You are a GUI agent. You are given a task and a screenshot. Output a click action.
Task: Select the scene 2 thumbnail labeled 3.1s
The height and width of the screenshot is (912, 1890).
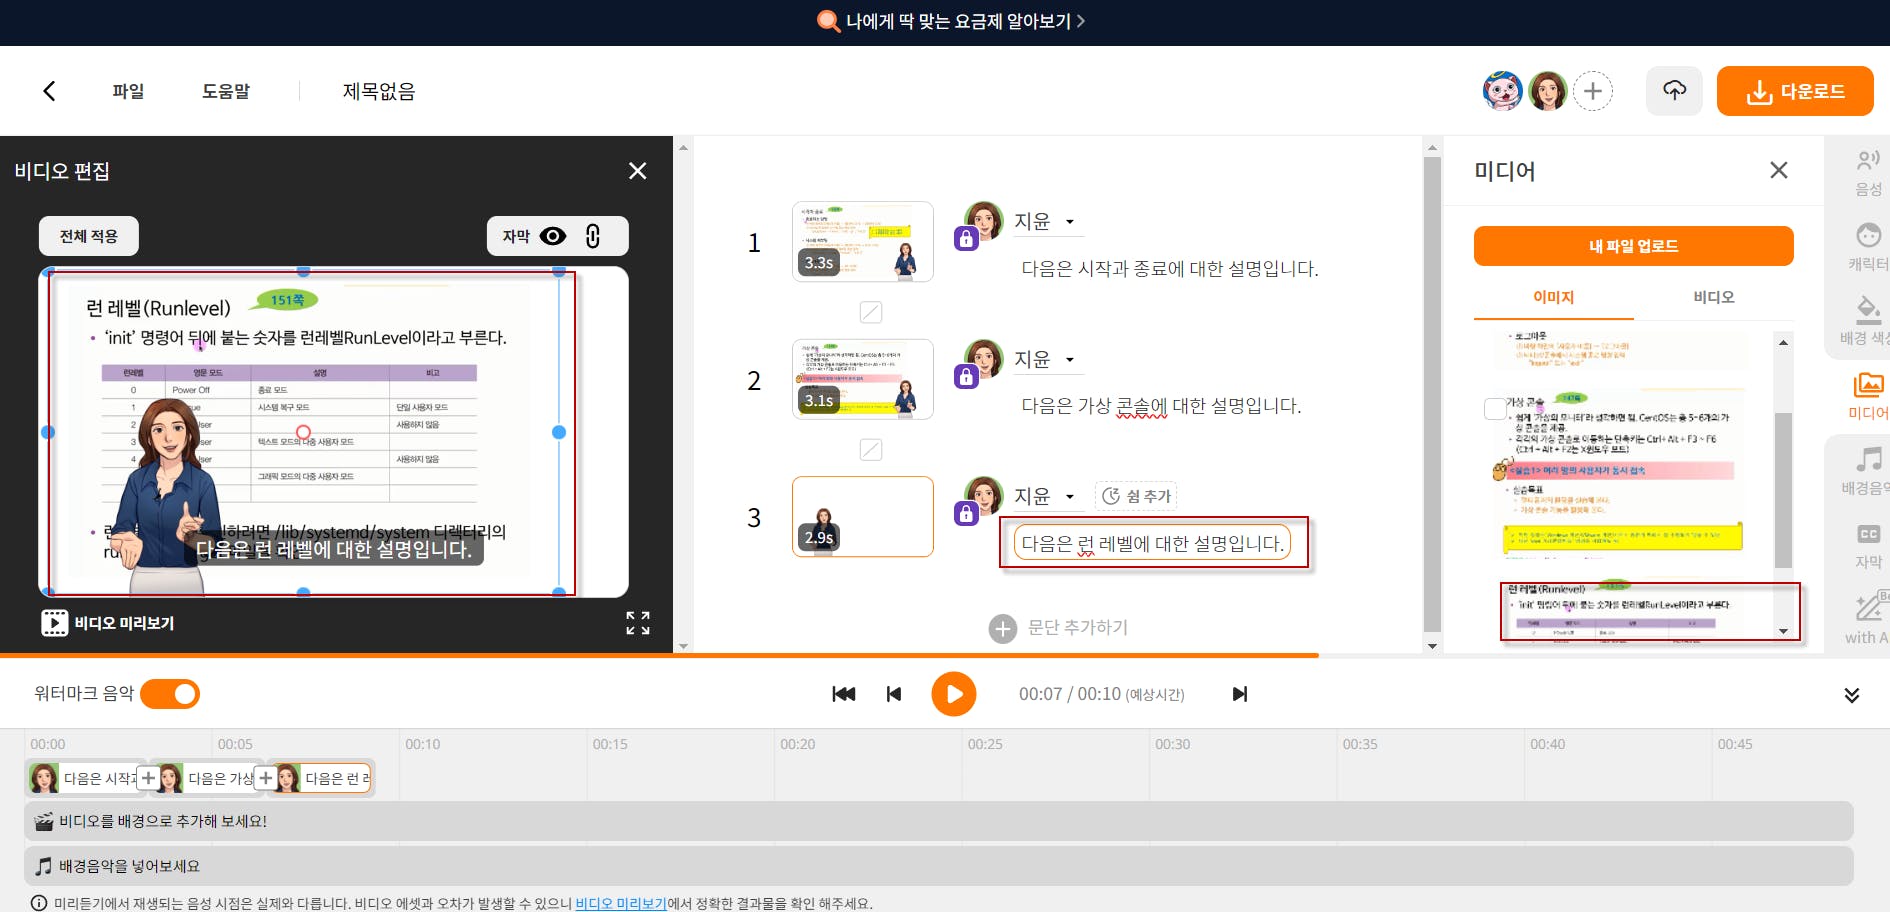click(863, 379)
